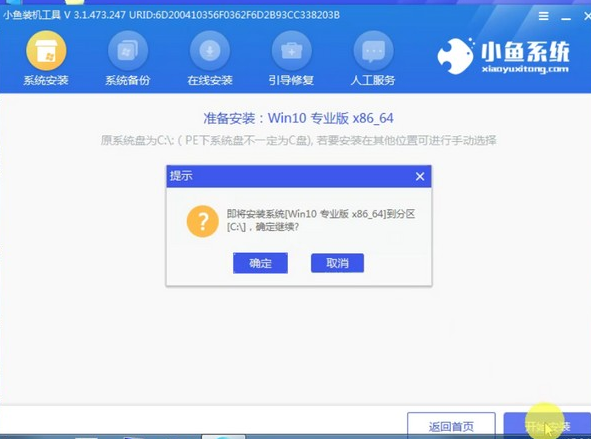Click the 引导修复 tab label
This screenshot has height=439, width=591.
click(x=291, y=80)
